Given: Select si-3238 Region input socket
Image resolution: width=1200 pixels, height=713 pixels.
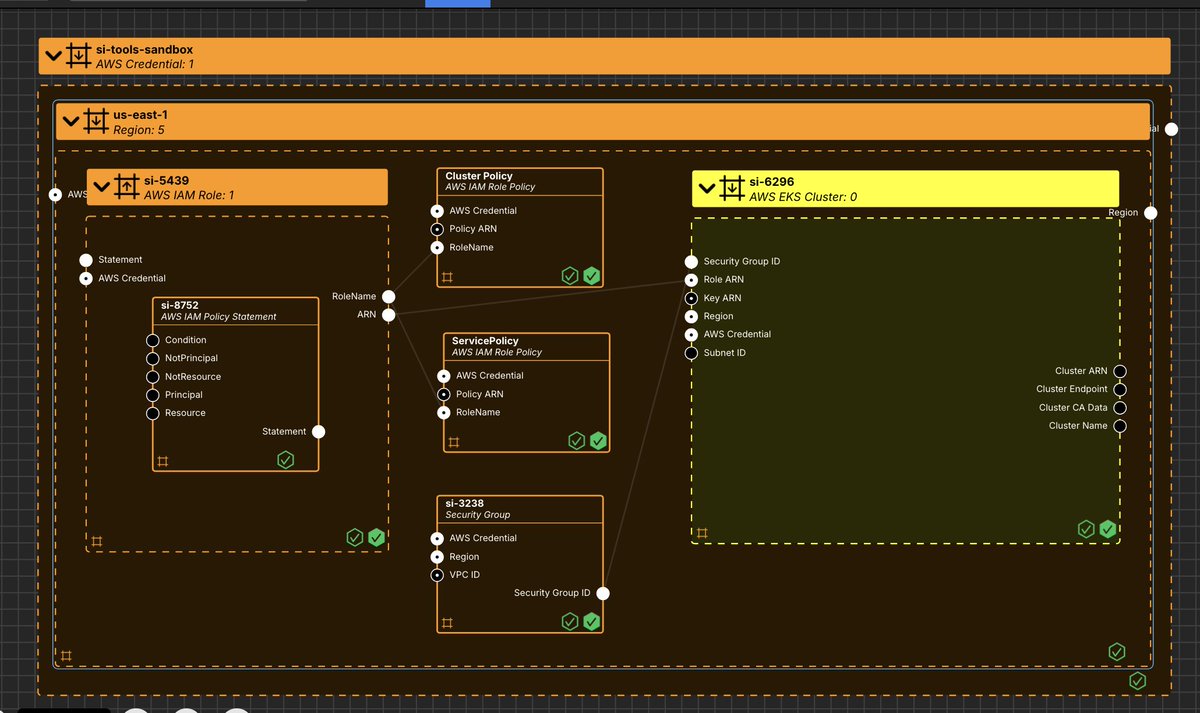Looking at the screenshot, I should (x=437, y=557).
